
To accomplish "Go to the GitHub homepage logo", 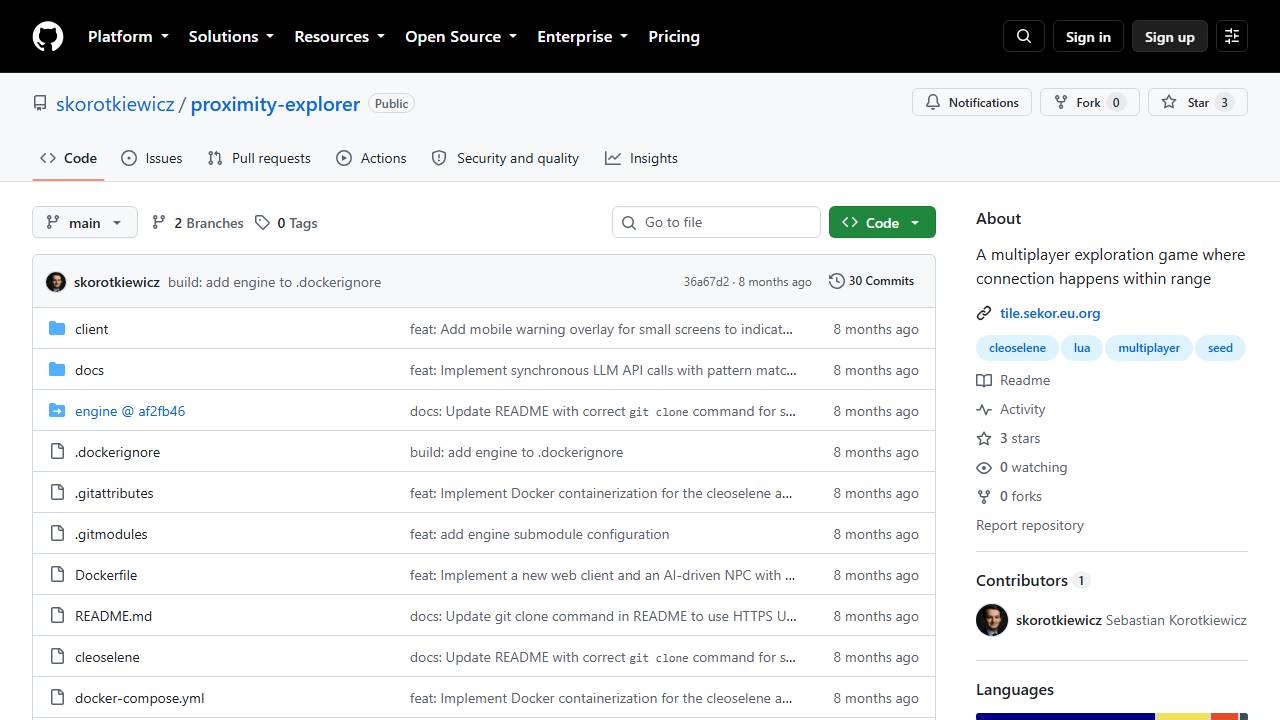I will (48, 36).
